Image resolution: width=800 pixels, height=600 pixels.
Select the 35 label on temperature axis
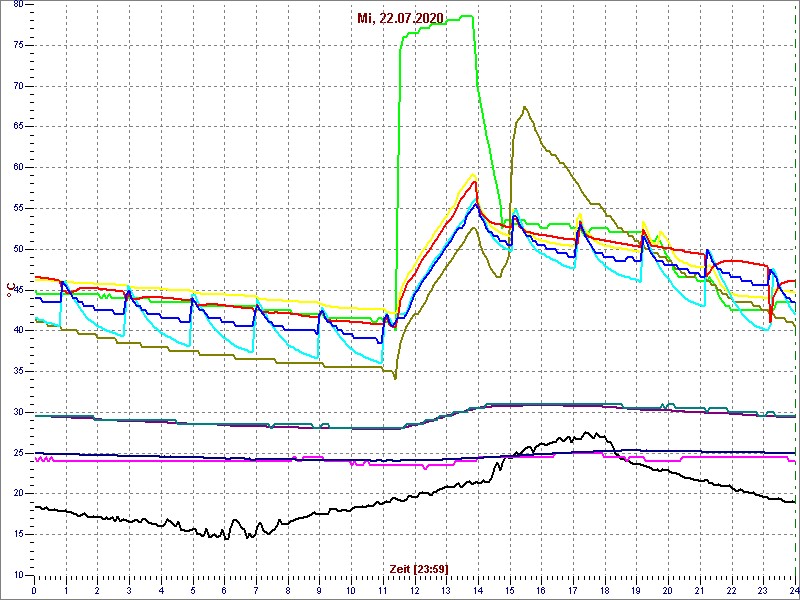(x=17, y=371)
